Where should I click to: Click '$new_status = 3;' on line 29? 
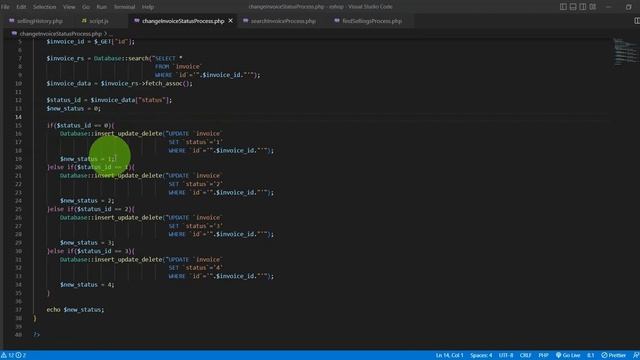click(87, 242)
